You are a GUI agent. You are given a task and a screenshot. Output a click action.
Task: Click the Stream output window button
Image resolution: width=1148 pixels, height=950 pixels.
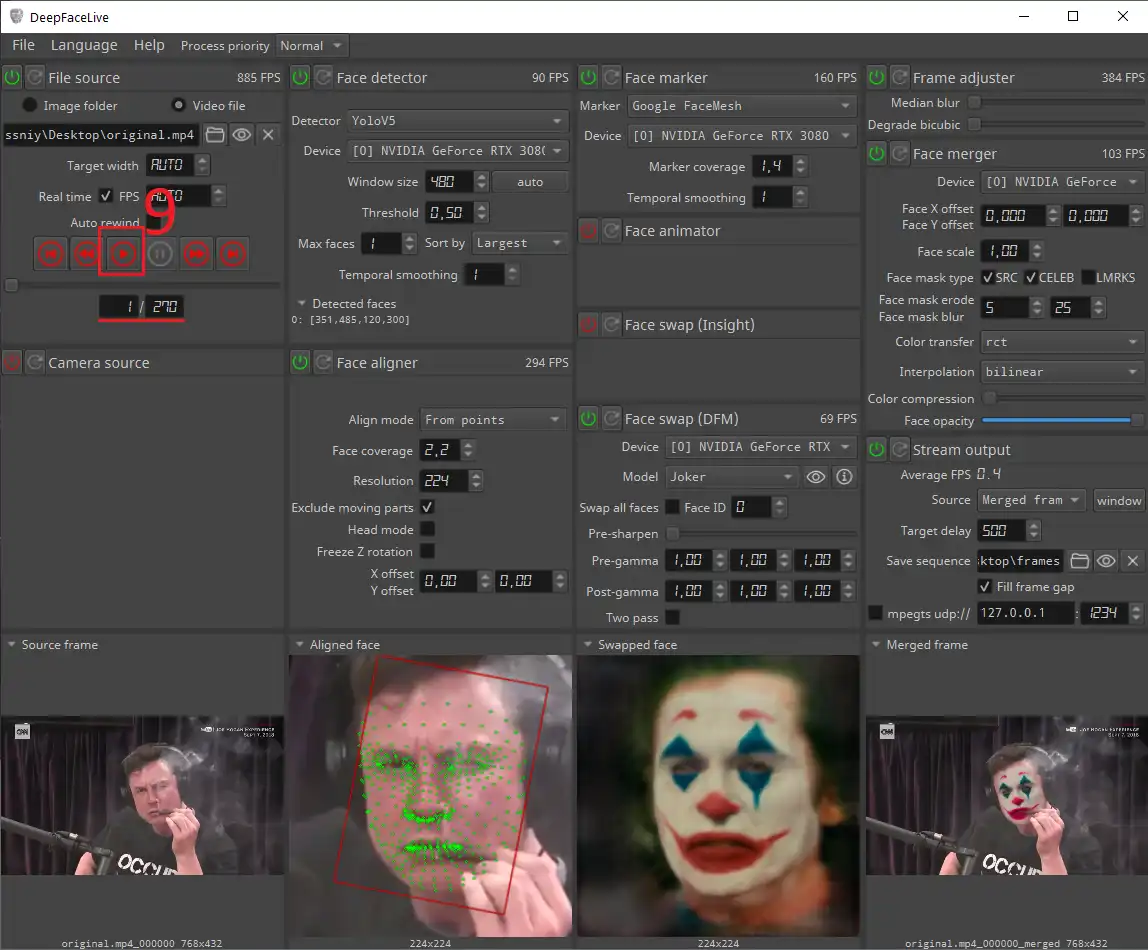pyautogui.click(x=1119, y=501)
